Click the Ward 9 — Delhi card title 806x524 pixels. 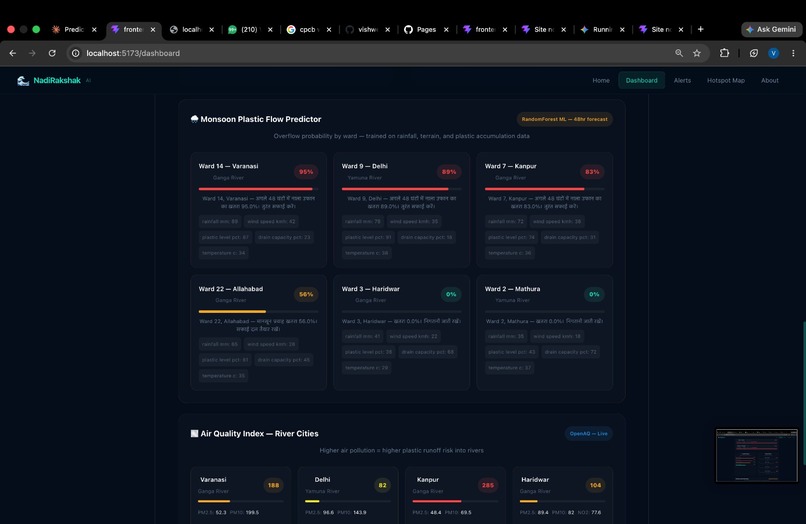pos(364,166)
